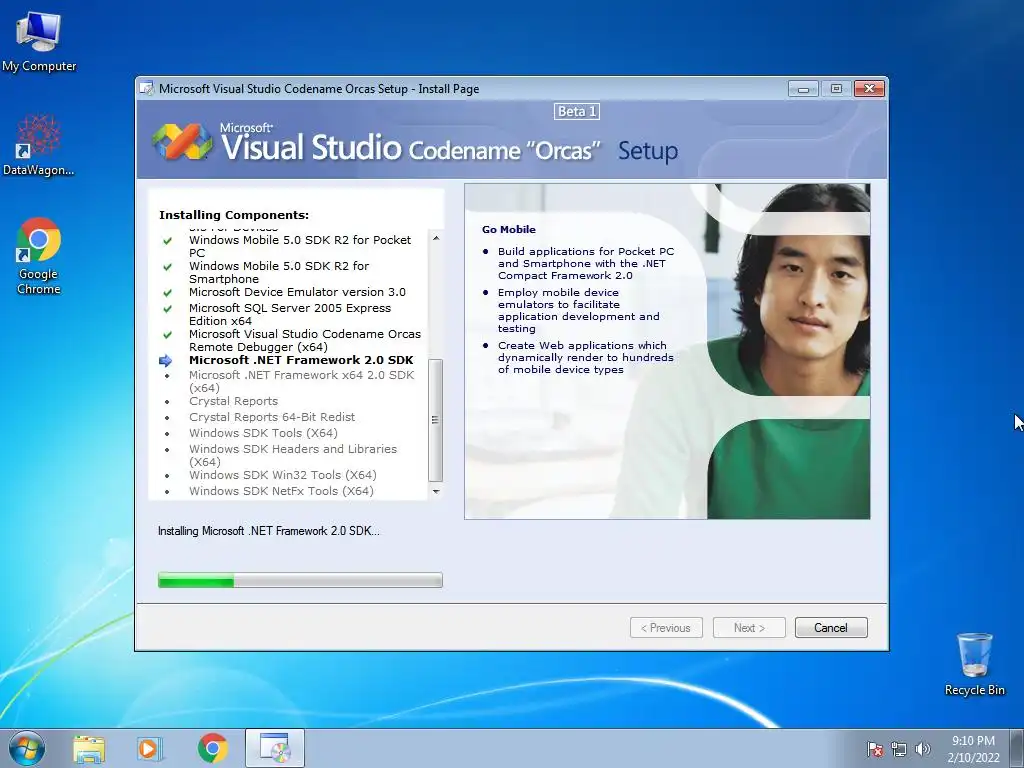Screen dimensions: 1024x768
Task: Select Windows SDK Headers and Libraries (X64)
Action: (x=293, y=455)
